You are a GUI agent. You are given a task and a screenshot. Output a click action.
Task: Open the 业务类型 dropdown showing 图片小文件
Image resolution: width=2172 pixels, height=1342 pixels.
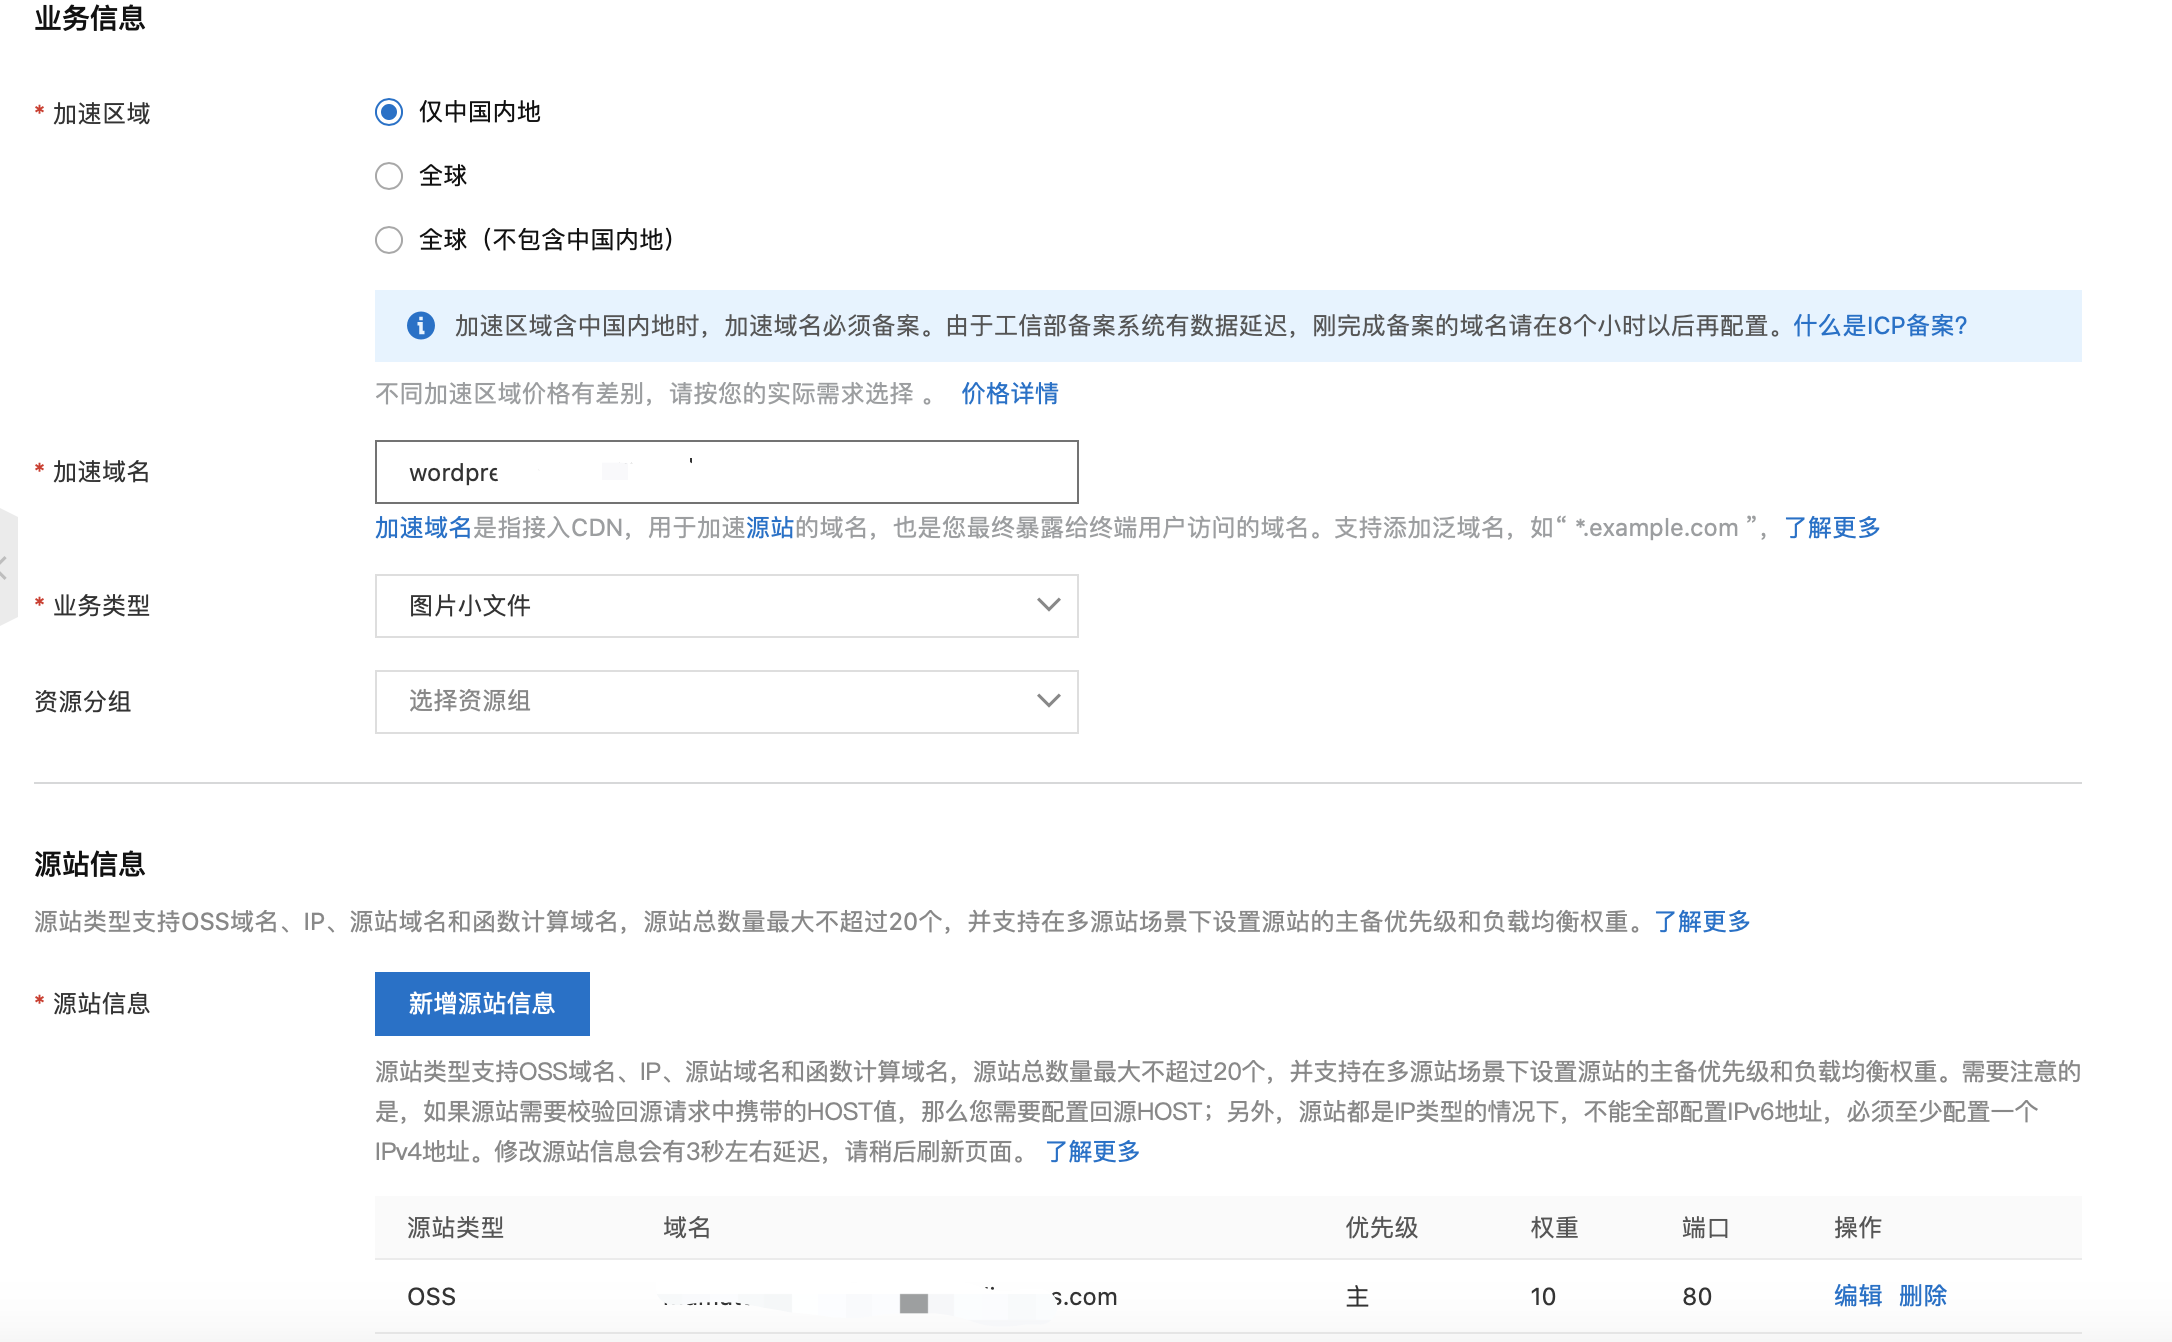727,606
